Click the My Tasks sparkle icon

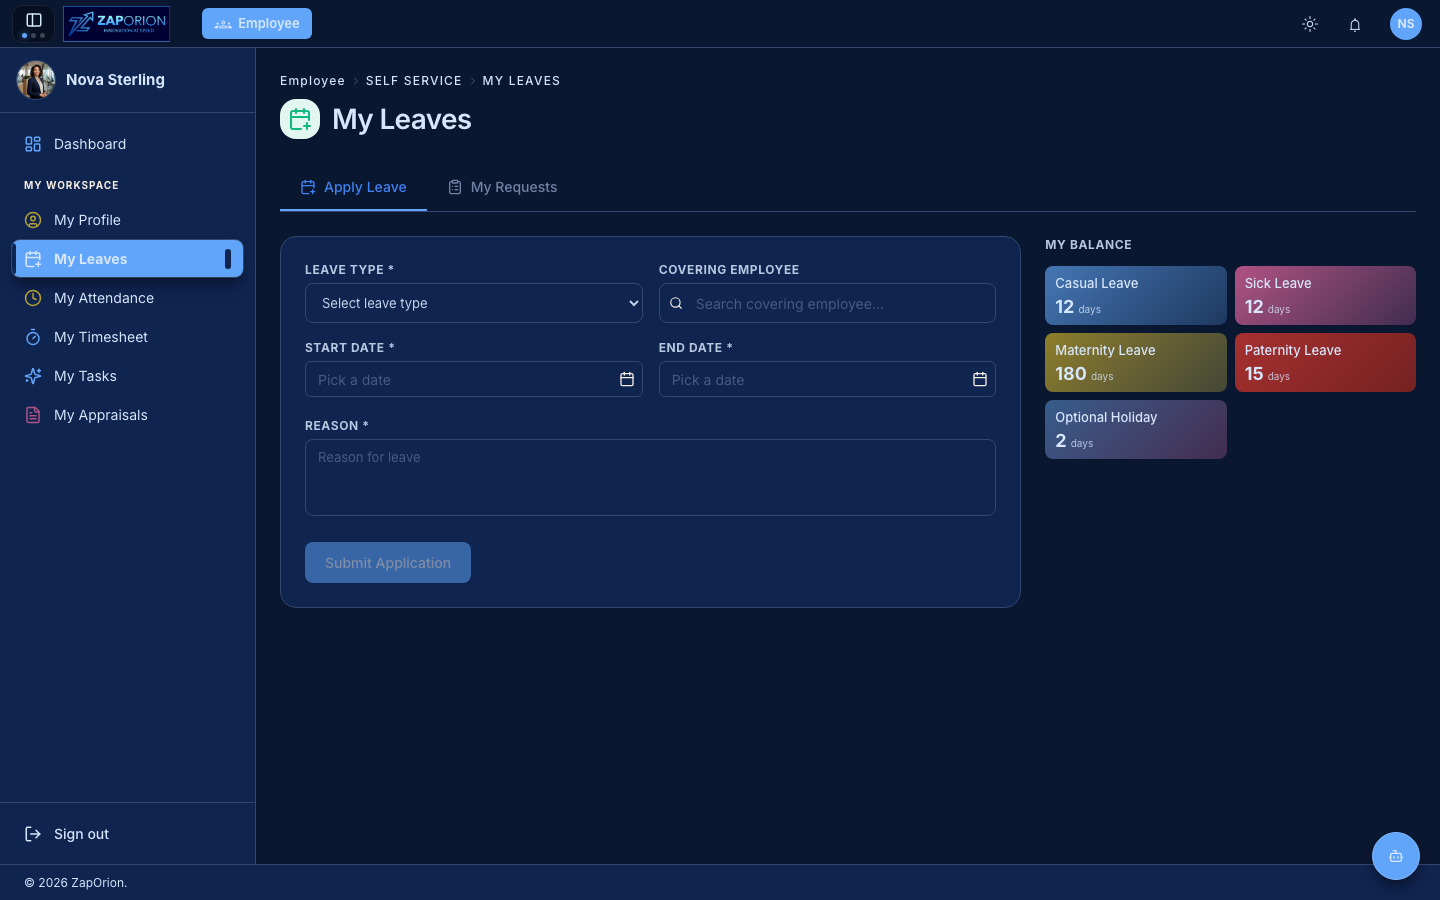pyautogui.click(x=33, y=376)
